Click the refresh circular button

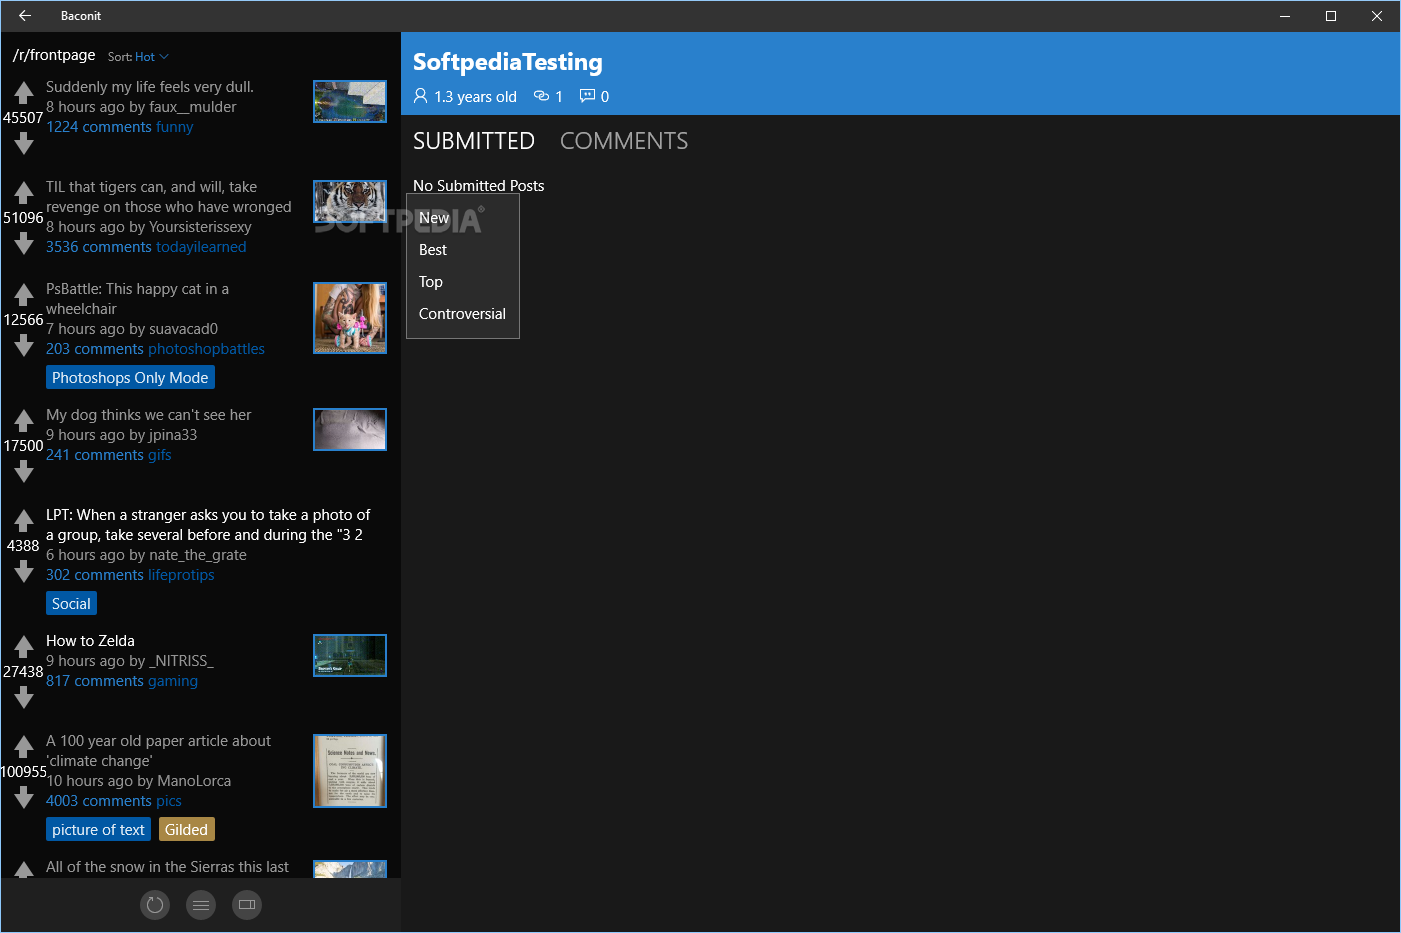coord(155,905)
